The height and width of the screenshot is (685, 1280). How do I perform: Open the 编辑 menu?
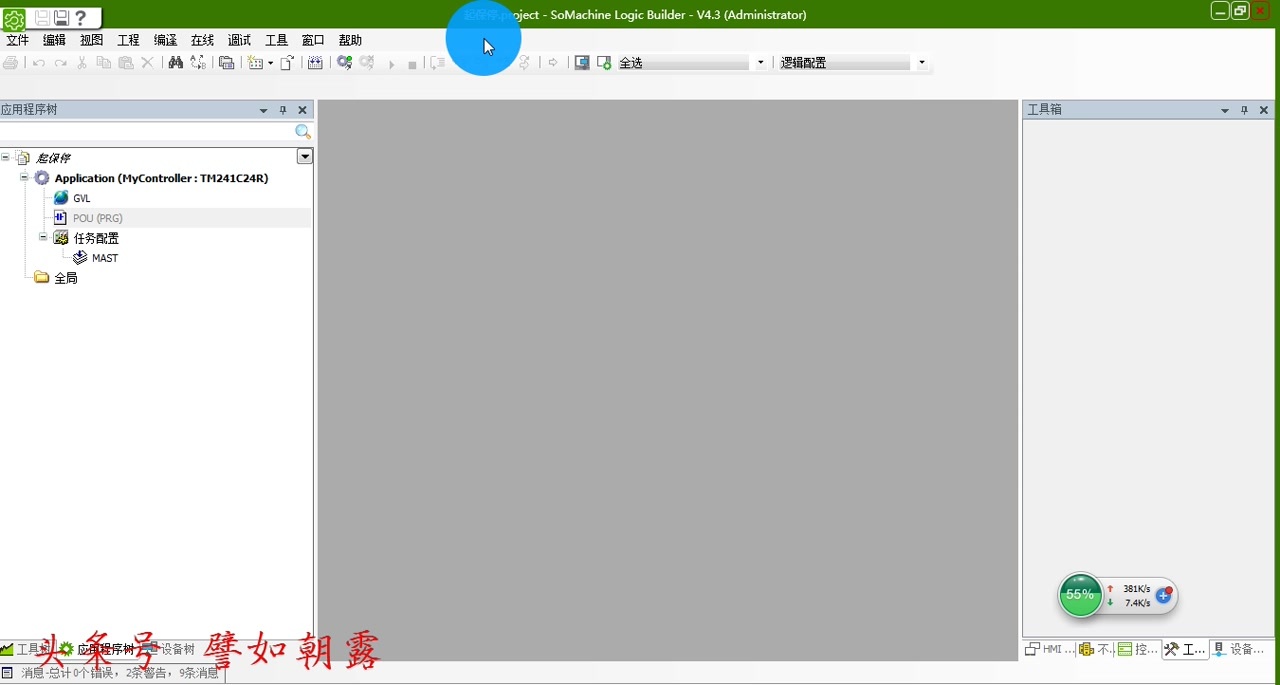(x=54, y=40)
